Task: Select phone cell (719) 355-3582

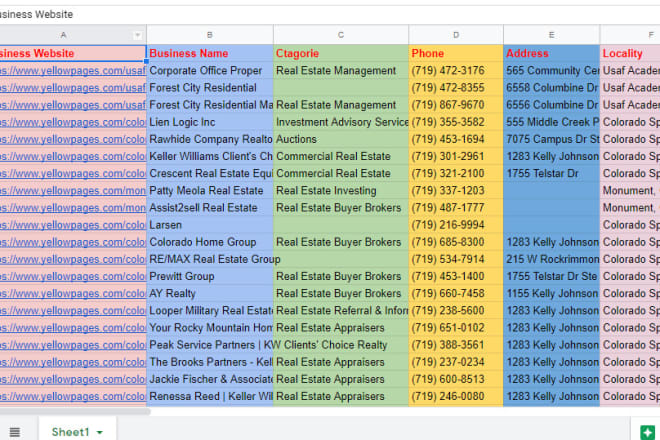Action: point(456,122)
